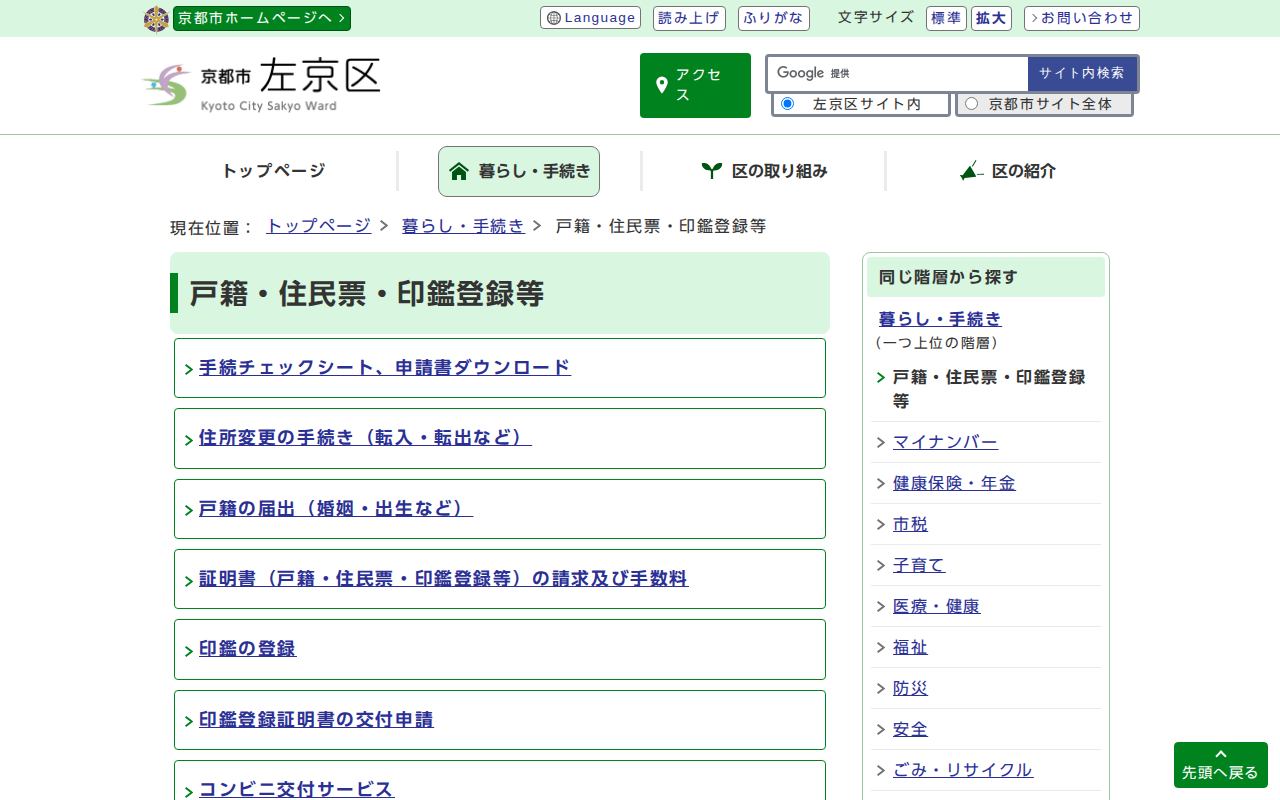Click the Kyoto city emblem icon
Image resolution: width=1280 pixels, height=800 pixels.
coord(156,19)
